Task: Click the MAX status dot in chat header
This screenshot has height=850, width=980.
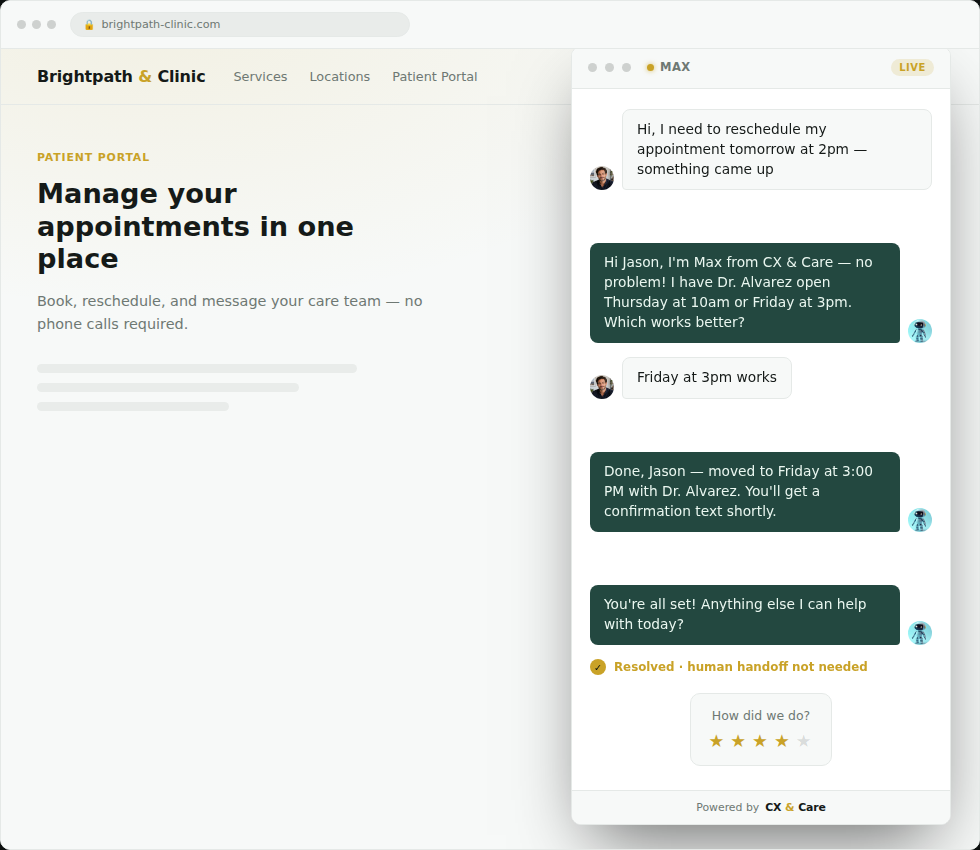Action: click(x=650, y=68)
